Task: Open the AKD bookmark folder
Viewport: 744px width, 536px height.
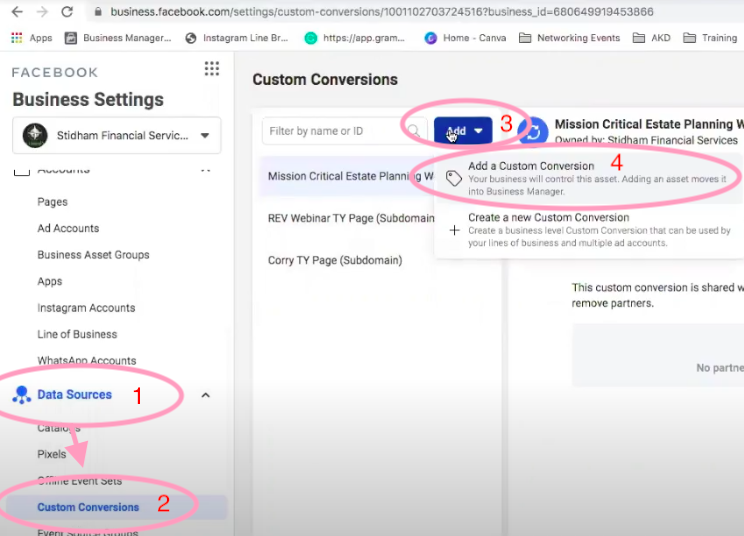Action: pos(651,38)
